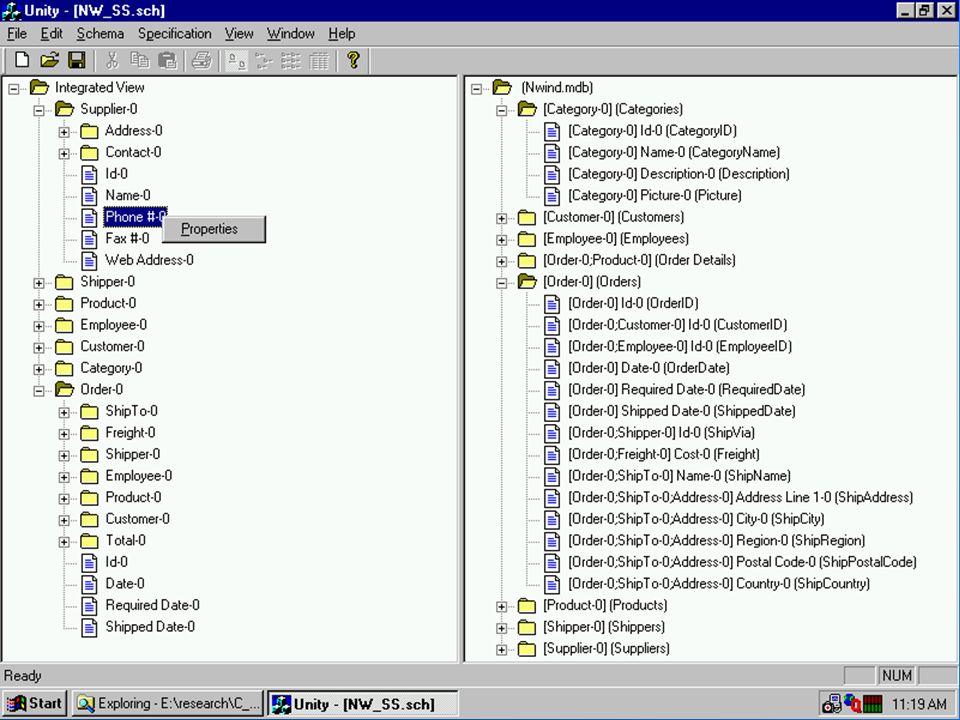Image resolution: width=960 pixels, height=720 pixels.
Task: Collapse the Order-0 node in left pane
Action: click(39, 391)
